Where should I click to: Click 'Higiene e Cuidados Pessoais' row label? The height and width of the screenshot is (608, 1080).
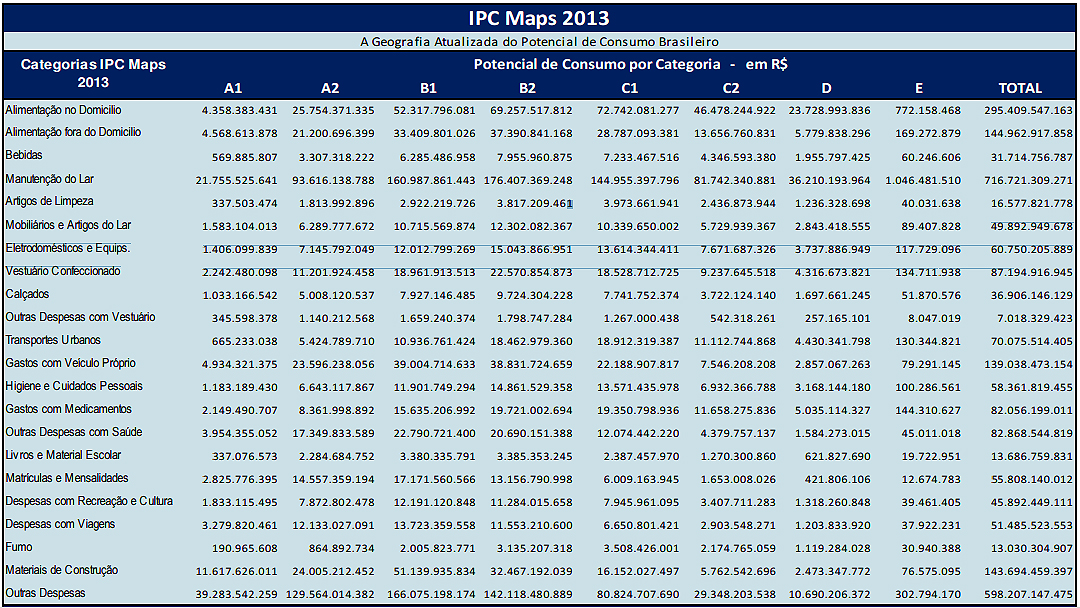click(x=74, y=386)
